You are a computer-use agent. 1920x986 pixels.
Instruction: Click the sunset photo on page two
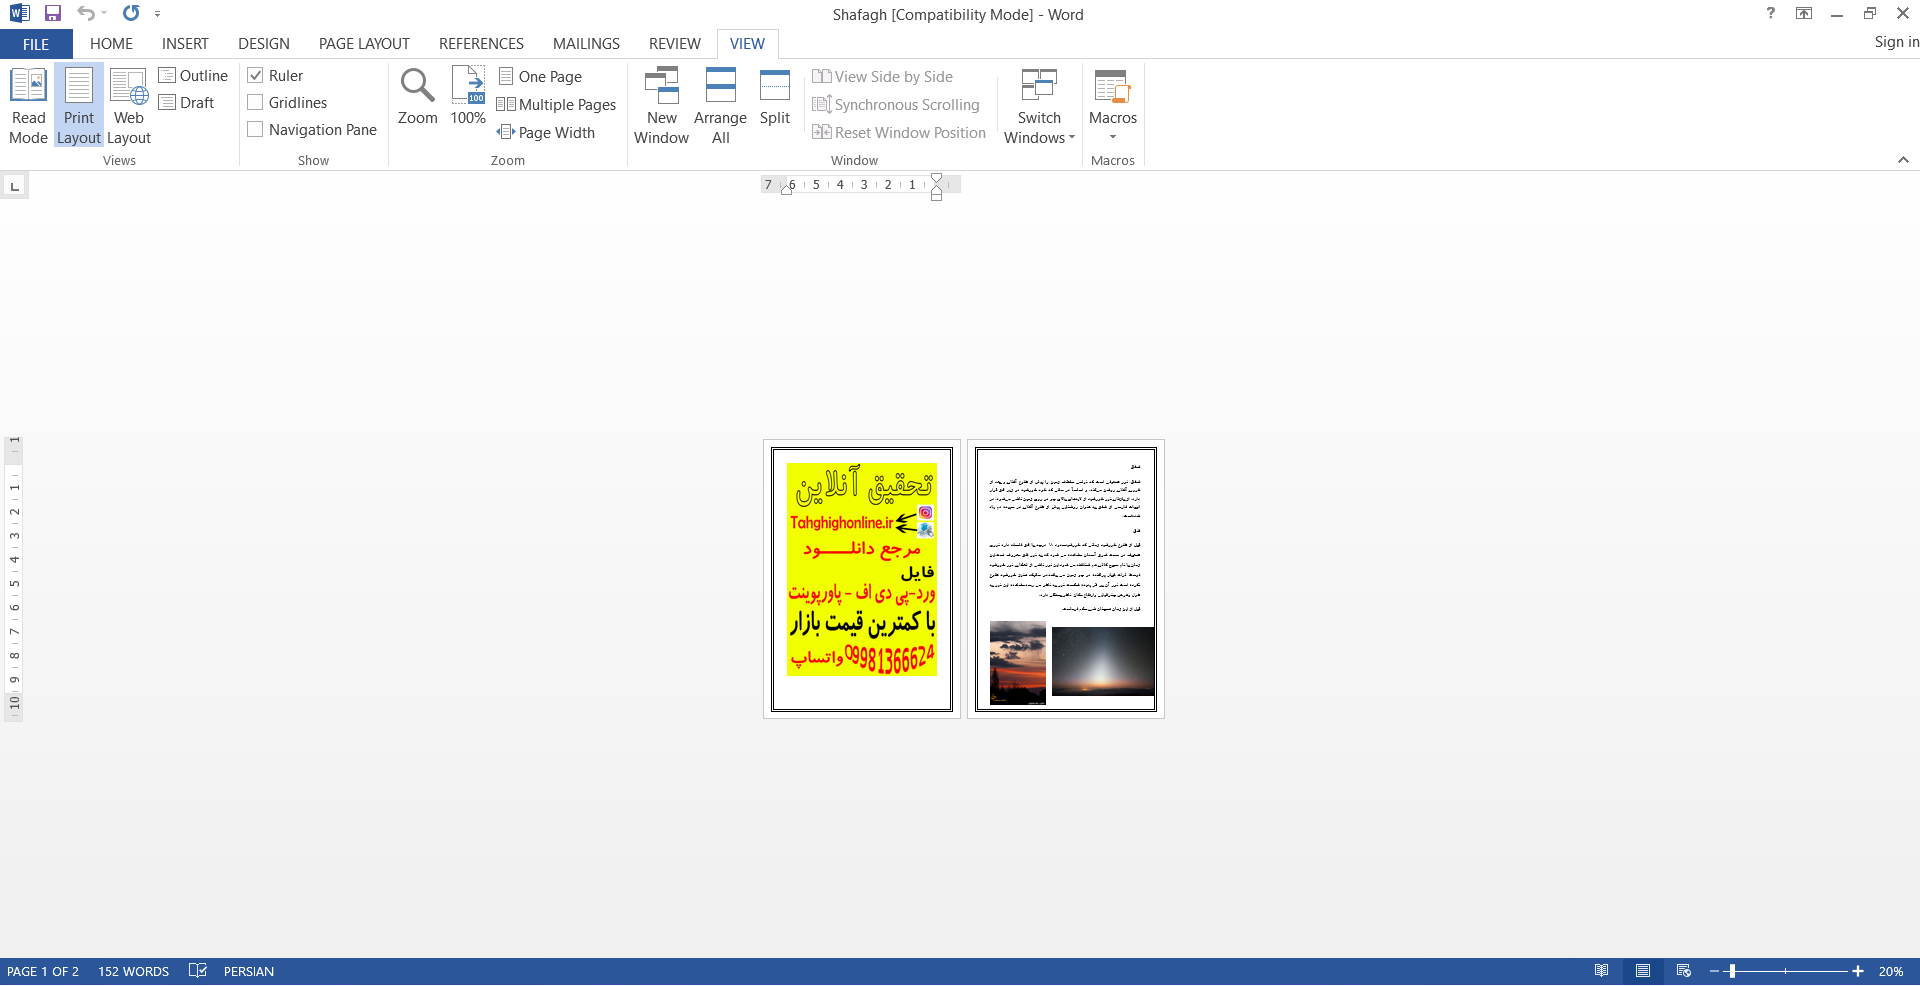(1018, 662)
